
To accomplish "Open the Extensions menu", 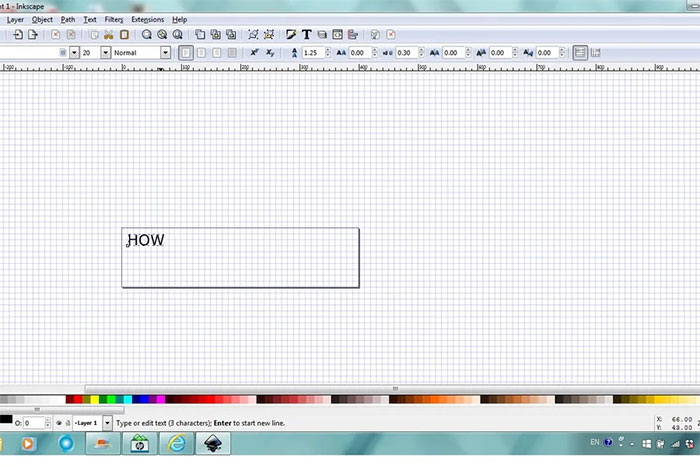I will (147, 19).
